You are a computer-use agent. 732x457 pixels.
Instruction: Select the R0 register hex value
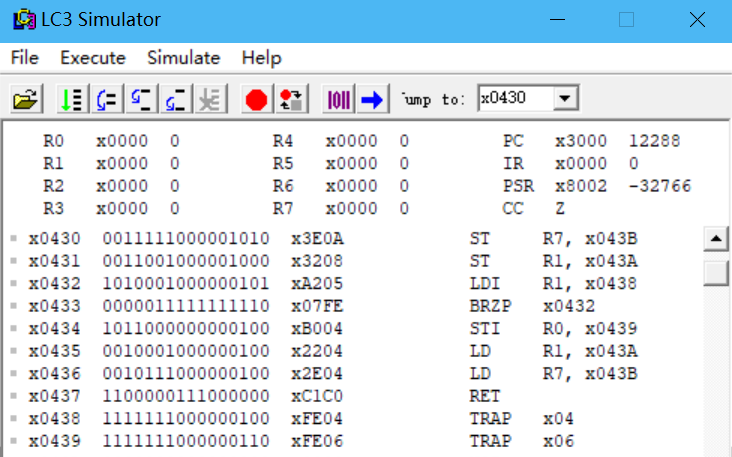coord(122,141)
